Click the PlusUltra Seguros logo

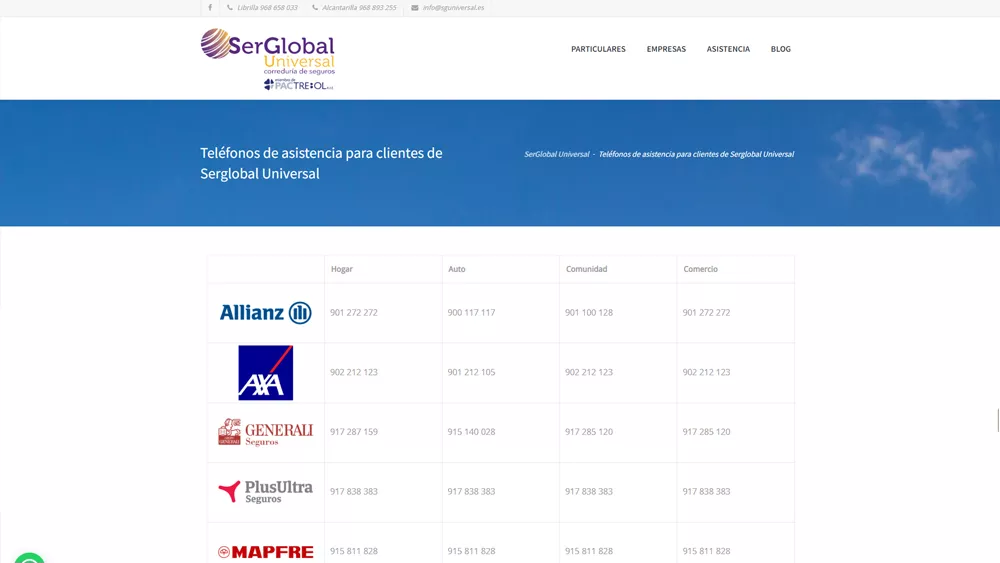[265, 492]
